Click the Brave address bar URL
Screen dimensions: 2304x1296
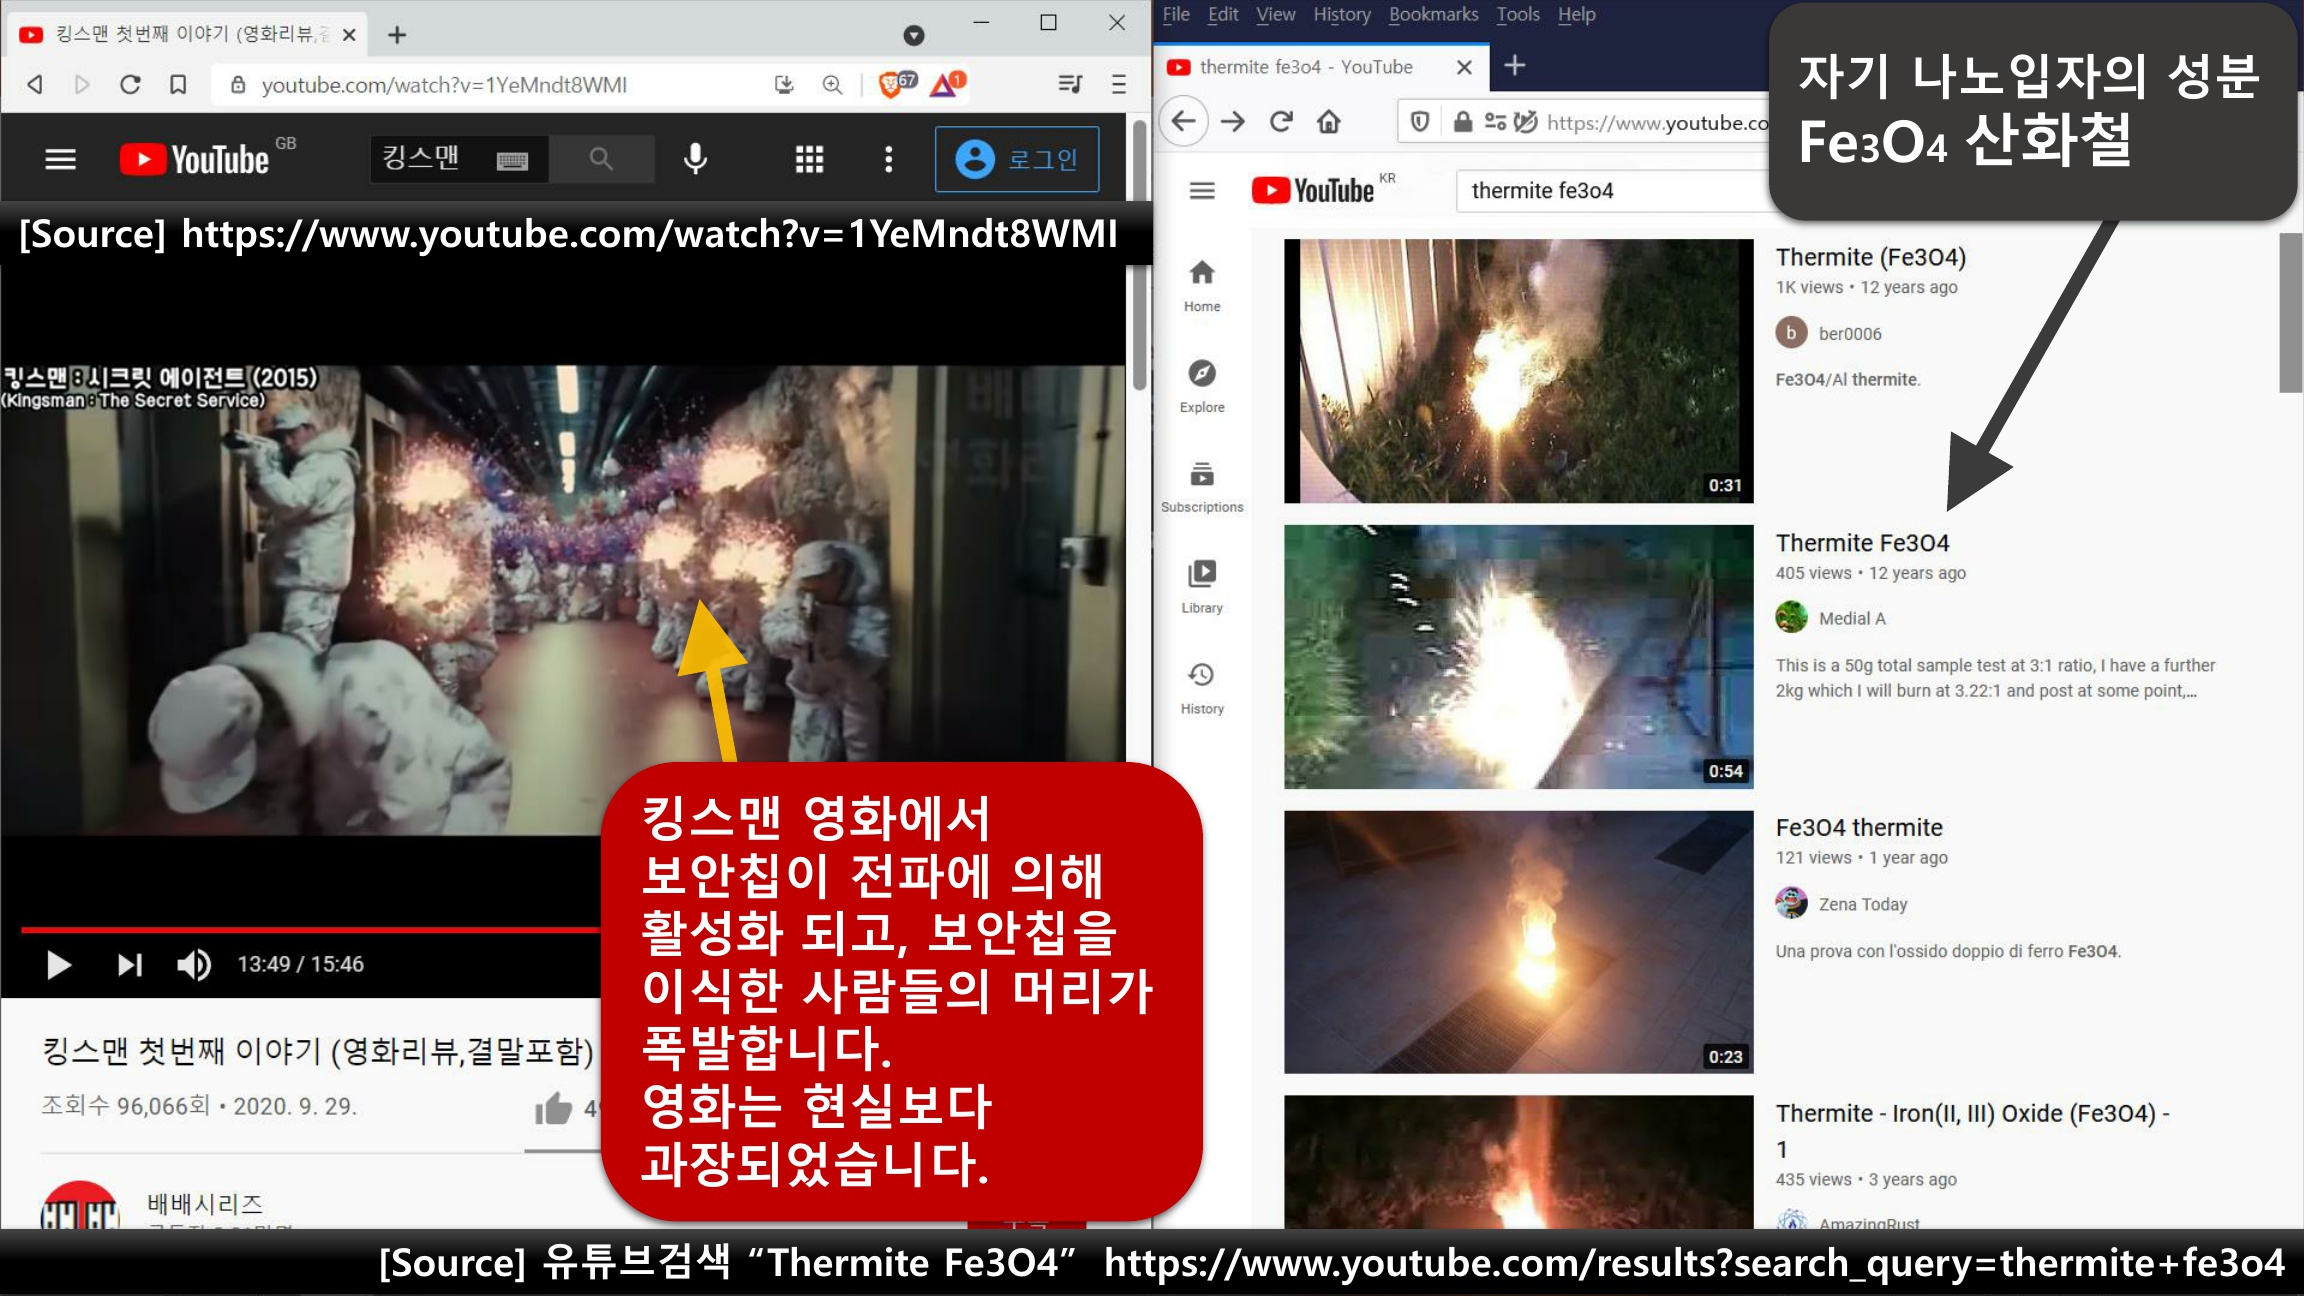pyautogui.click(x=444, y=85)
